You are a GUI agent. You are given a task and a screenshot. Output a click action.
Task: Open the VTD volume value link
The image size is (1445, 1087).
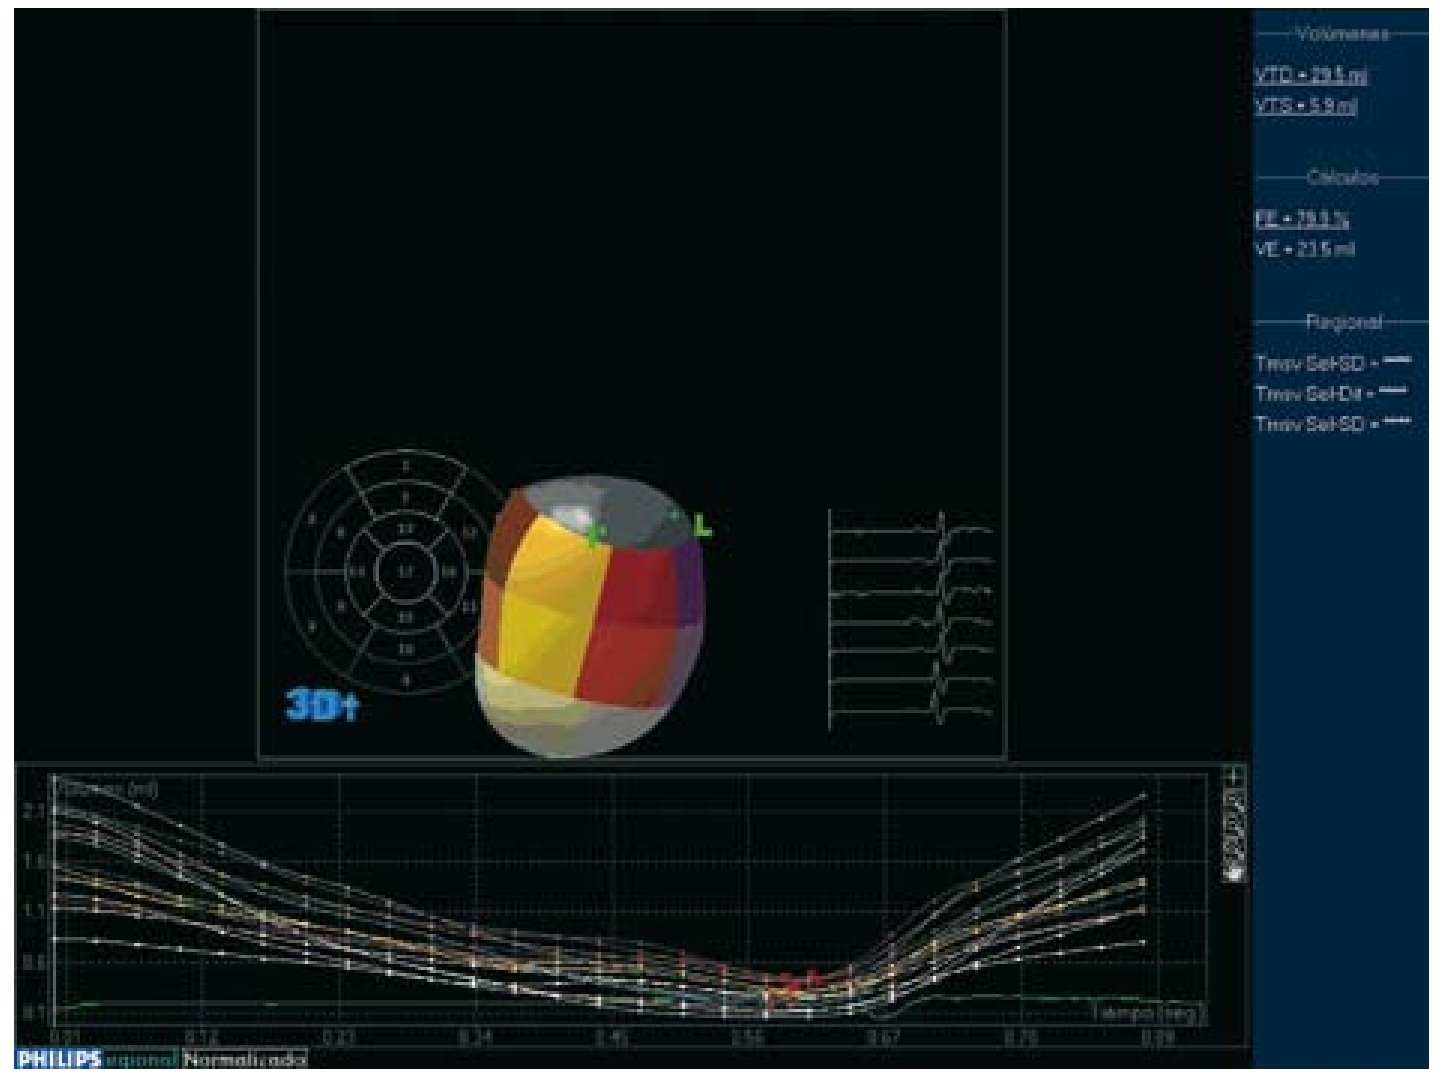[x=1310, y=76]
